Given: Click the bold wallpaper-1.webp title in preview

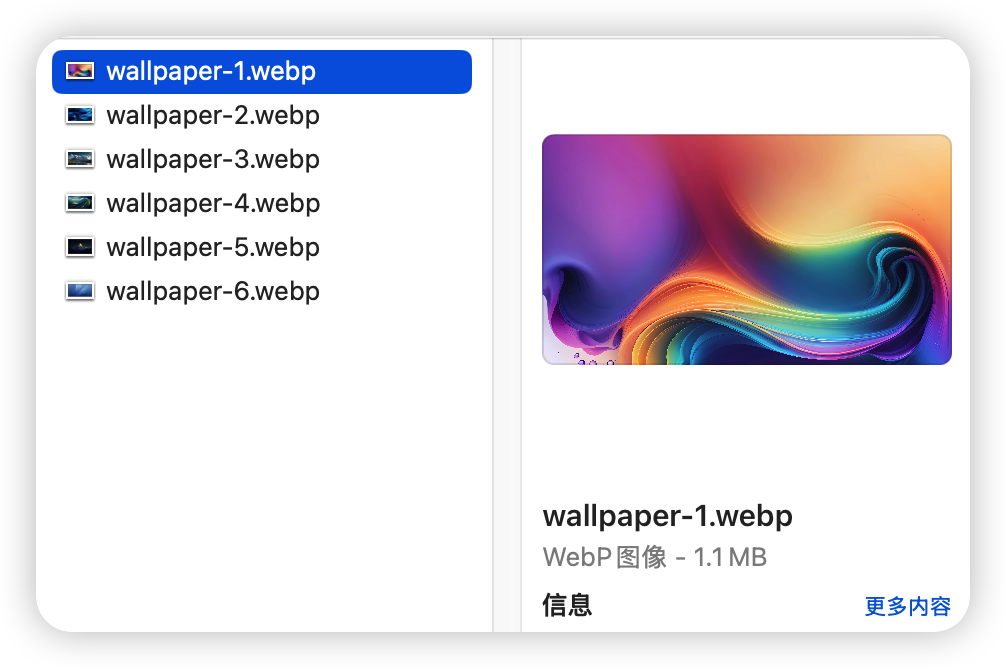Looking at the screenshot, I should 667,516.
